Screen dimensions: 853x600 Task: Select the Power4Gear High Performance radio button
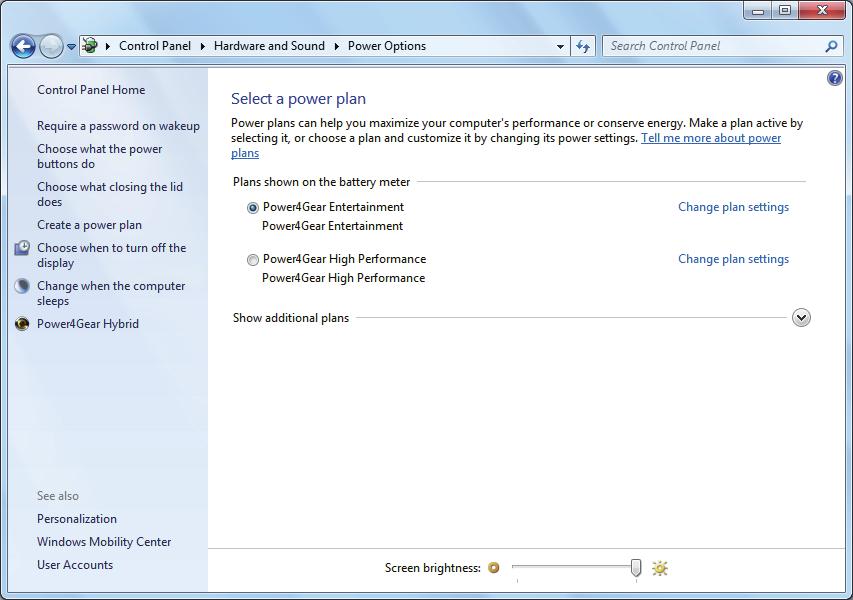pos(252,260)
